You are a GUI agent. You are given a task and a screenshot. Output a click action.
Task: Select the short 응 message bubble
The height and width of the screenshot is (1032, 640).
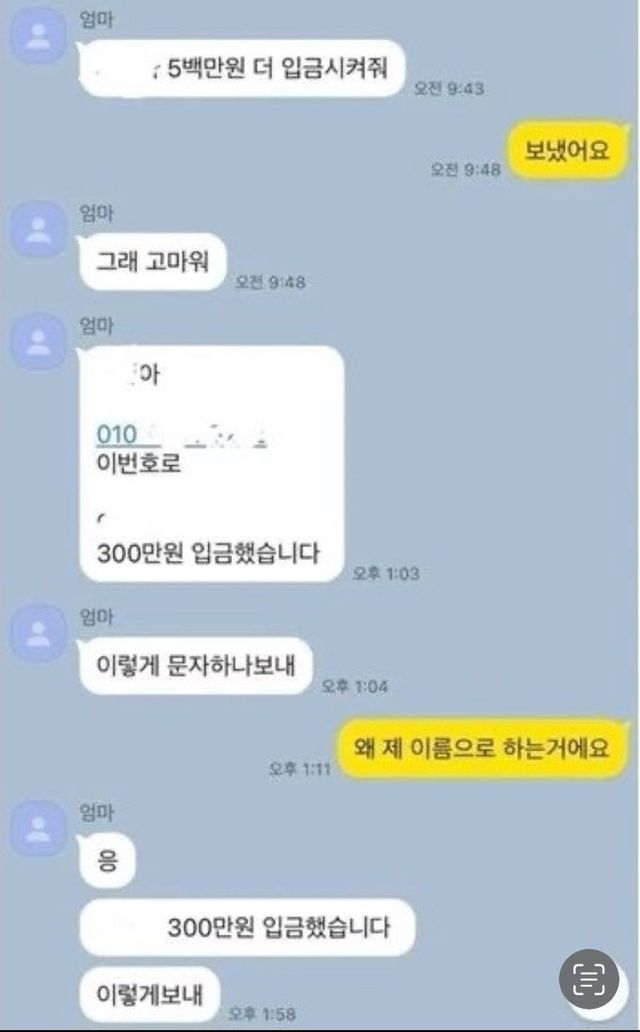[x=107, y=860]
